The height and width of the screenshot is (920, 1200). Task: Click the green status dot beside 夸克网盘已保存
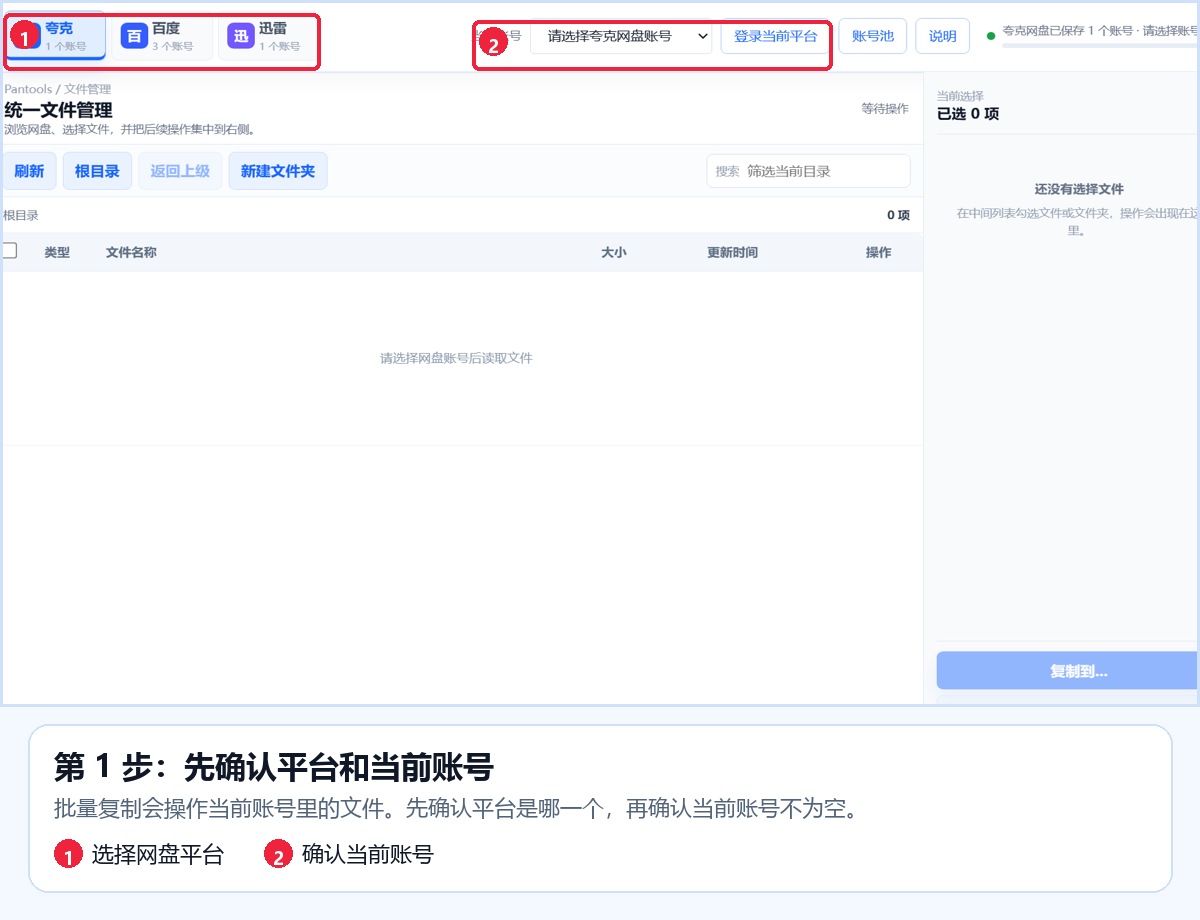click(x=991, y=36)
